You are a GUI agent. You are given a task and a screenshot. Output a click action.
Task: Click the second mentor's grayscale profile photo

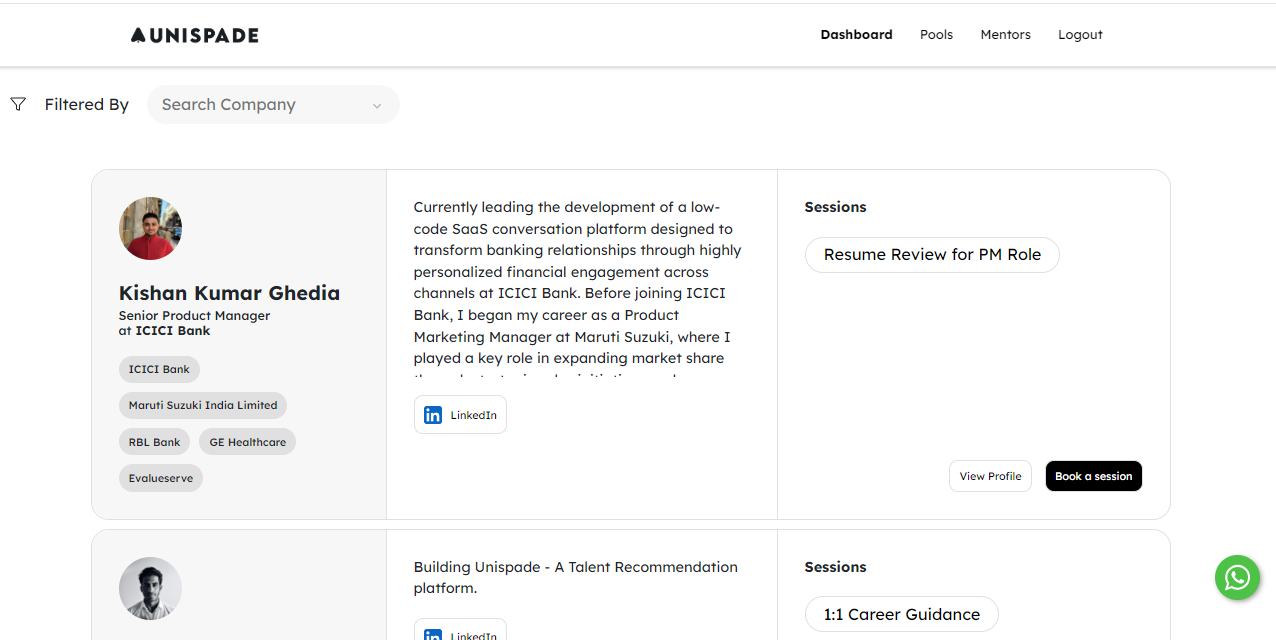coord(150,588)
